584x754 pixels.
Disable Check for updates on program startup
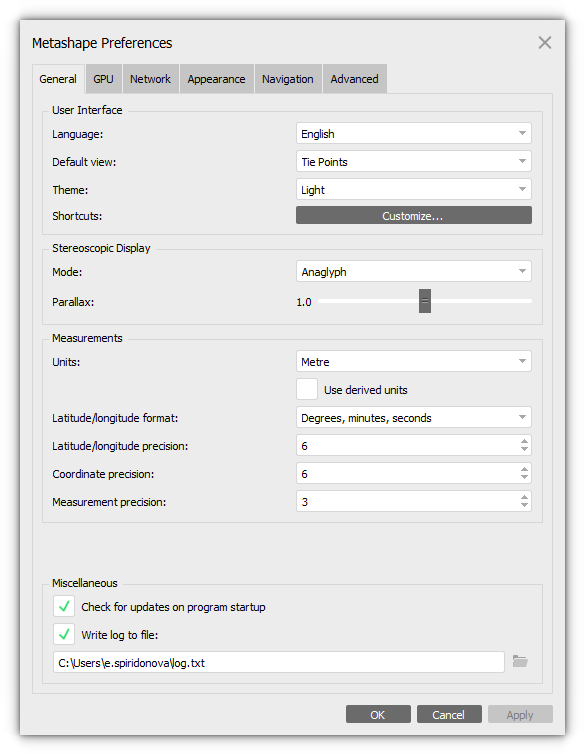point(64,606)
